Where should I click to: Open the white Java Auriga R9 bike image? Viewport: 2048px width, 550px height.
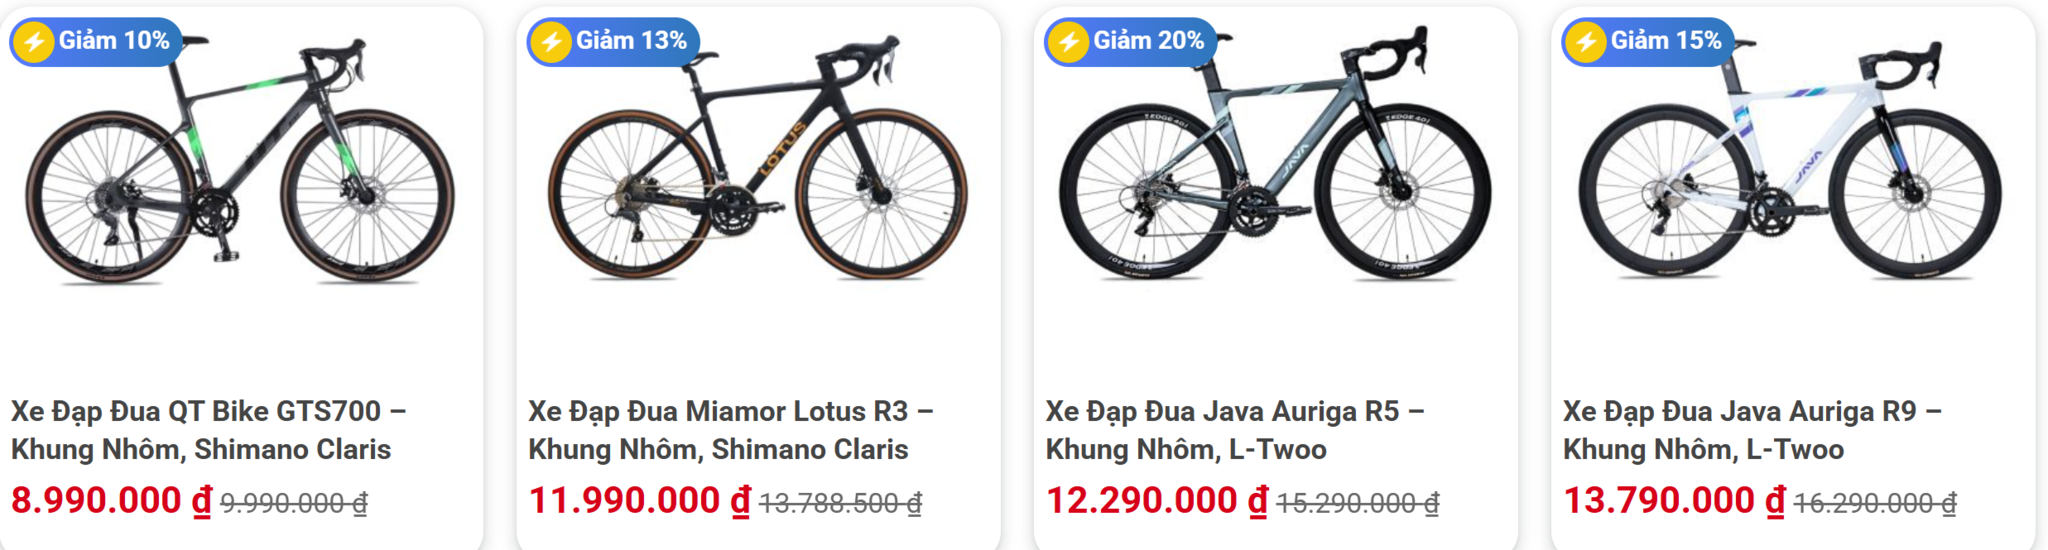coord(1790,158)
